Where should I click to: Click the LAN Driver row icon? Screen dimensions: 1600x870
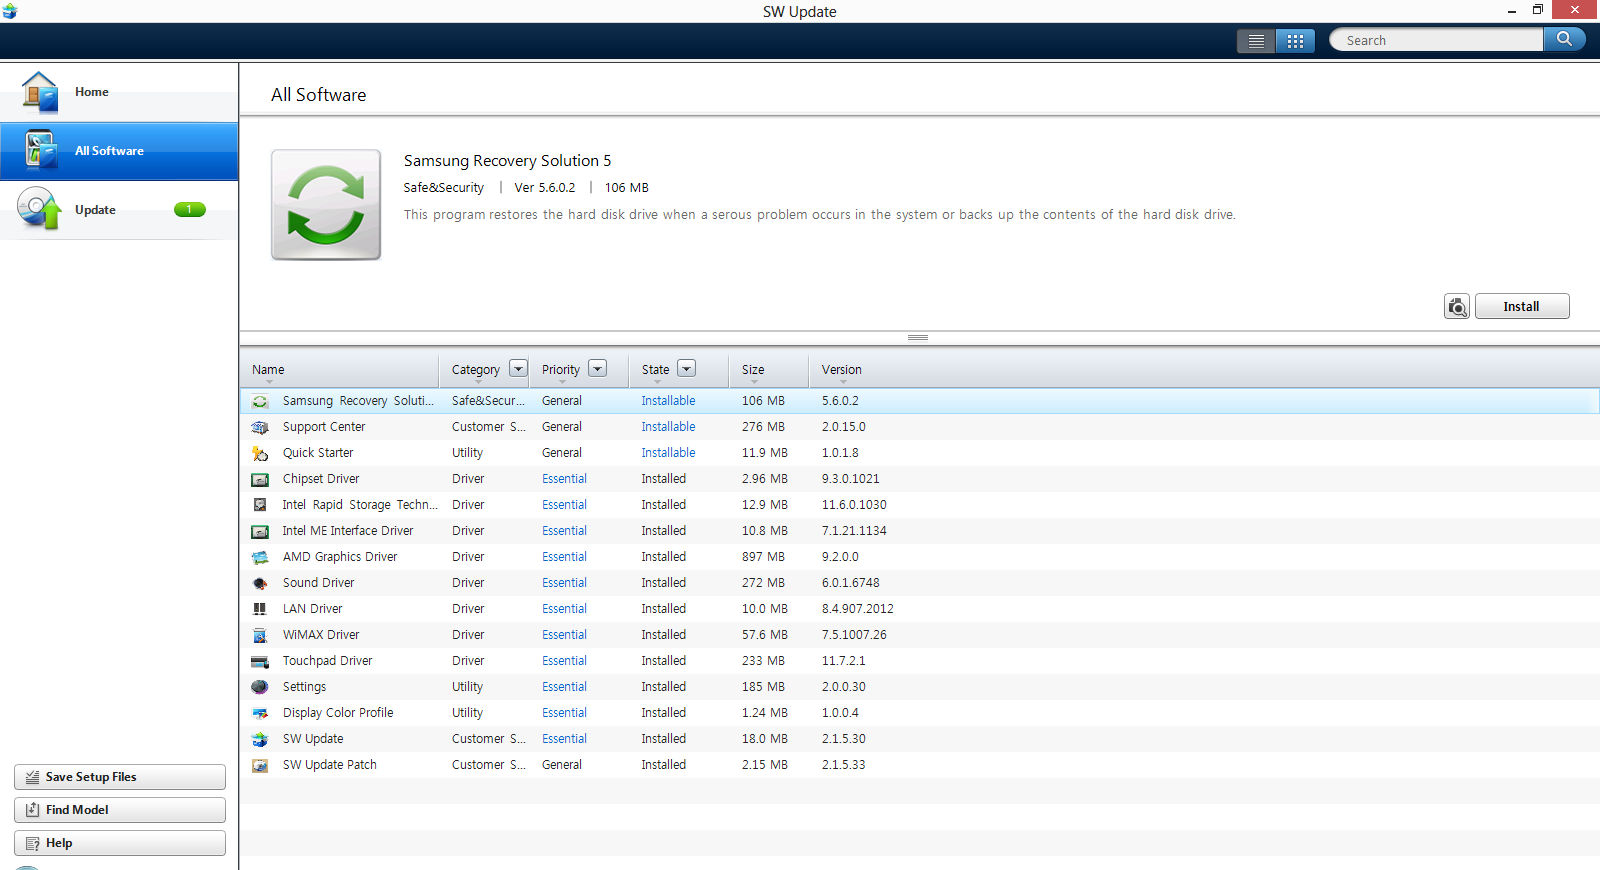[x=260, y=609]
